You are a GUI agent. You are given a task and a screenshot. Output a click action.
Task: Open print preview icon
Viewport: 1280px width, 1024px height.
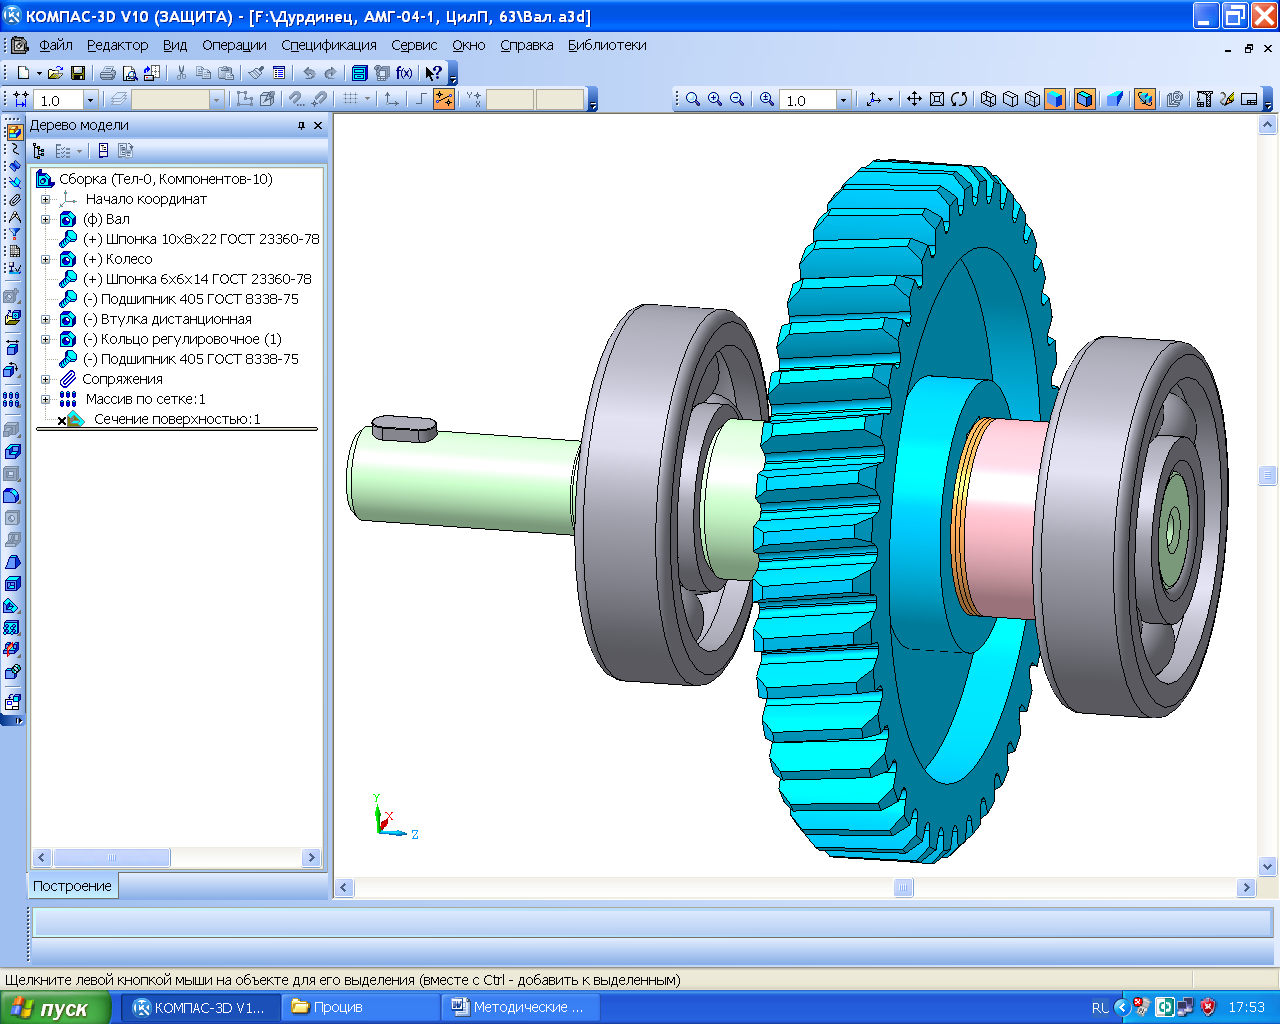point(130,73)
